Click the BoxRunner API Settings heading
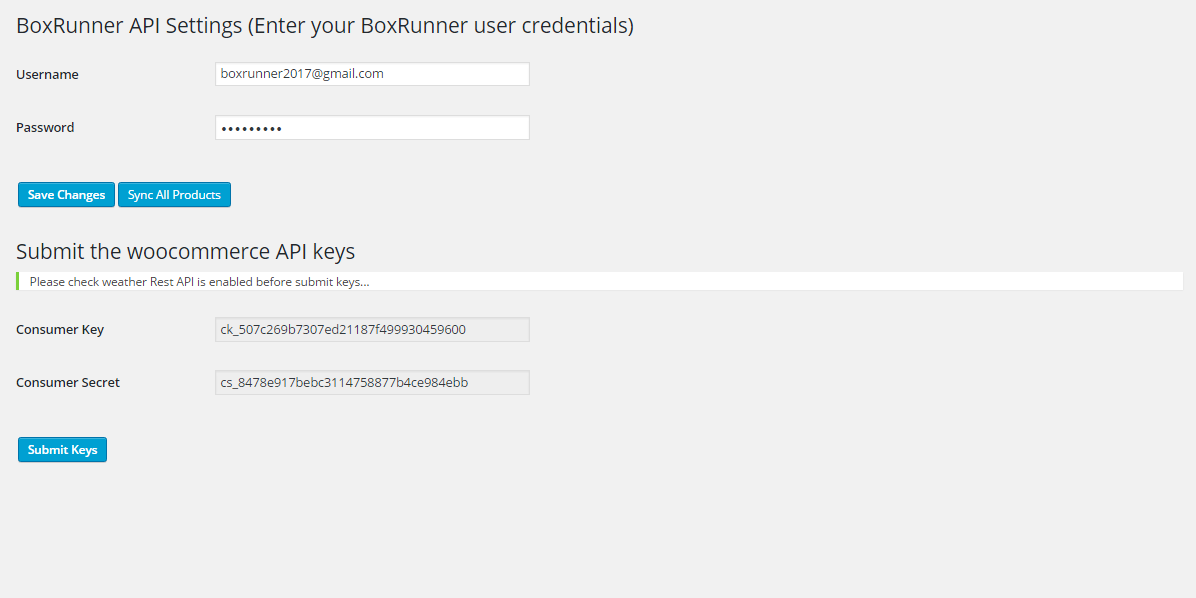 click(x=325, y=26)
